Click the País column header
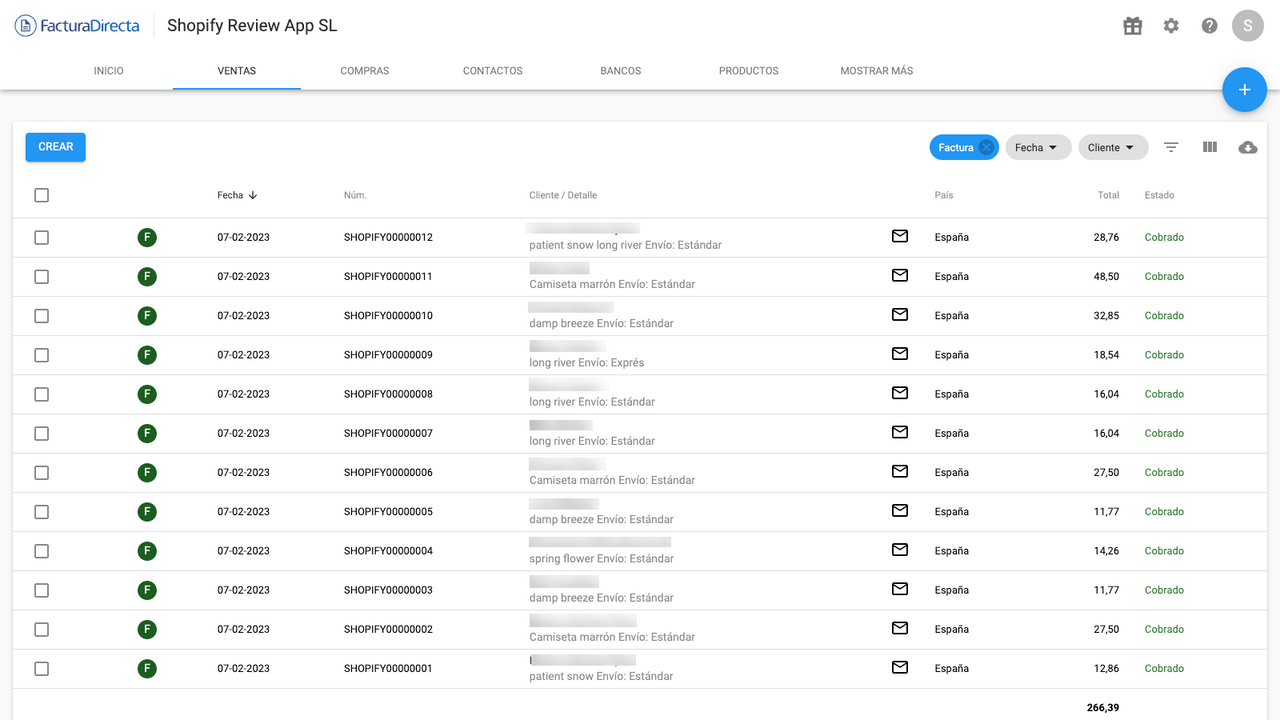Viewport: 1280px width, 720px height. 944,195
